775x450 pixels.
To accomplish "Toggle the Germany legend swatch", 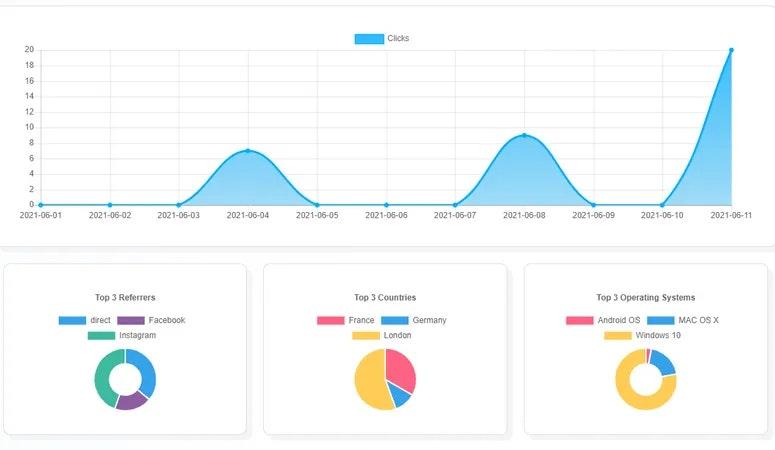I will pyautogui.click(x=395, y=320).
